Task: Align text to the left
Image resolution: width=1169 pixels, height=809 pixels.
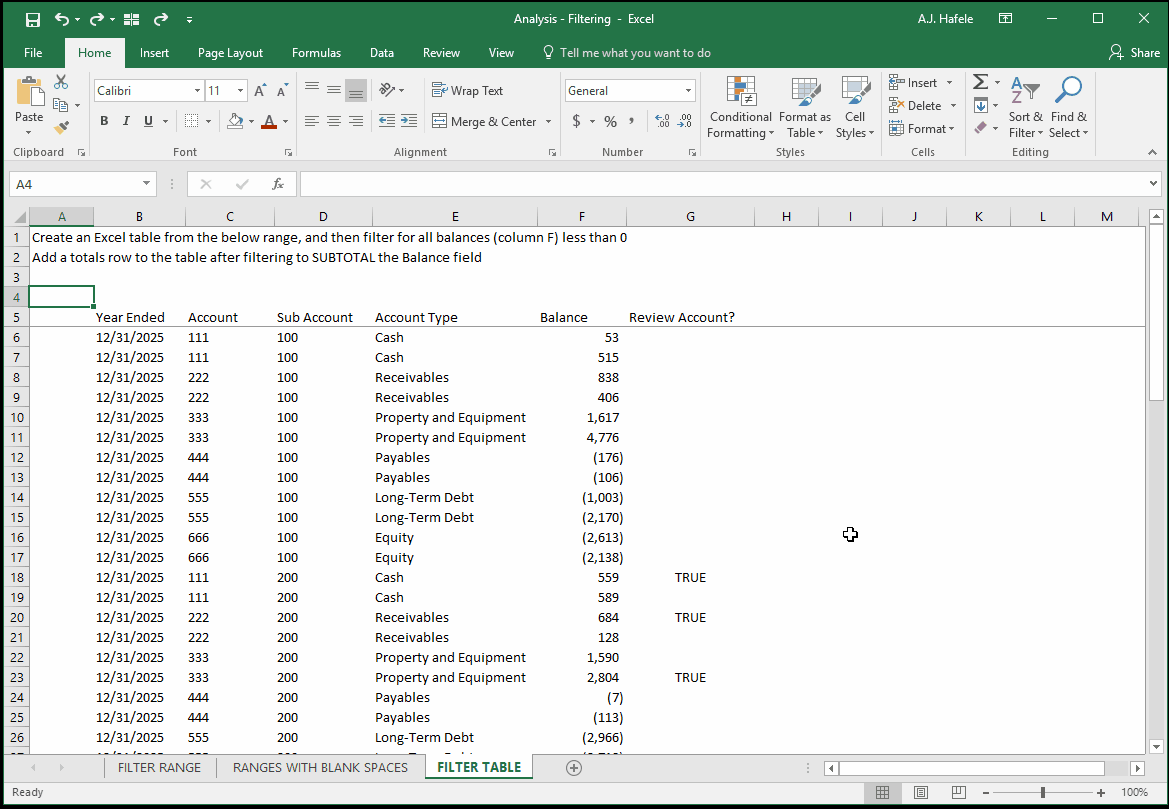Action: (312, 121)
